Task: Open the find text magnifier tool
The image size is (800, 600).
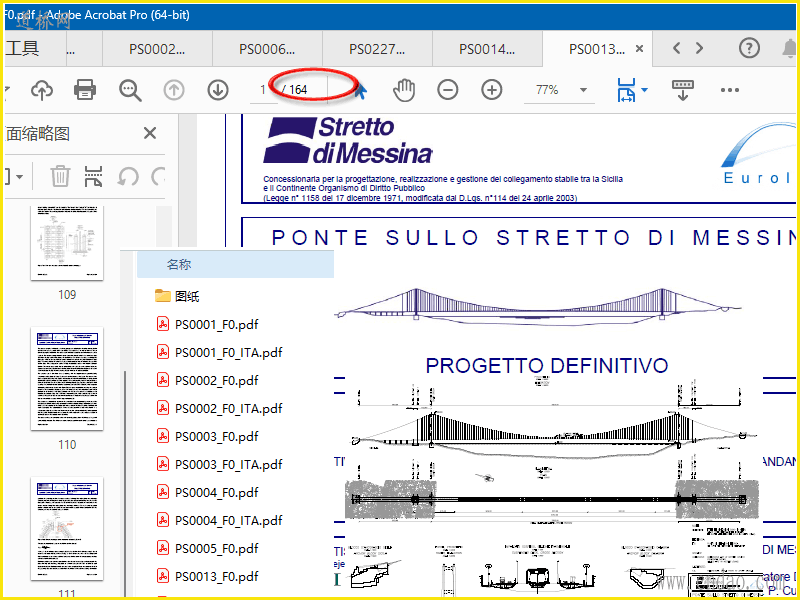Action: 130,90
